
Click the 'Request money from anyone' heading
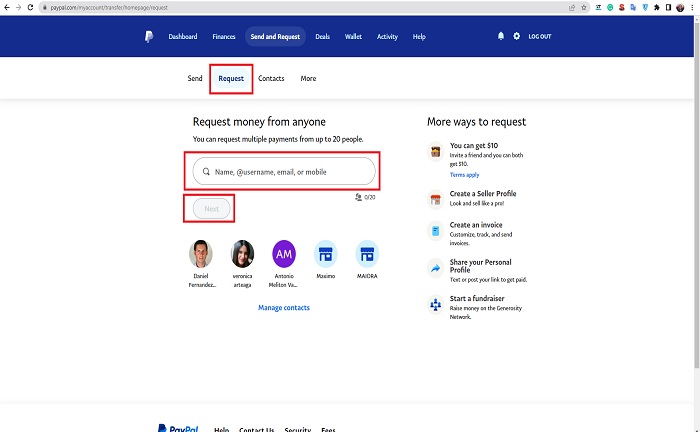[x=259, y=122]
